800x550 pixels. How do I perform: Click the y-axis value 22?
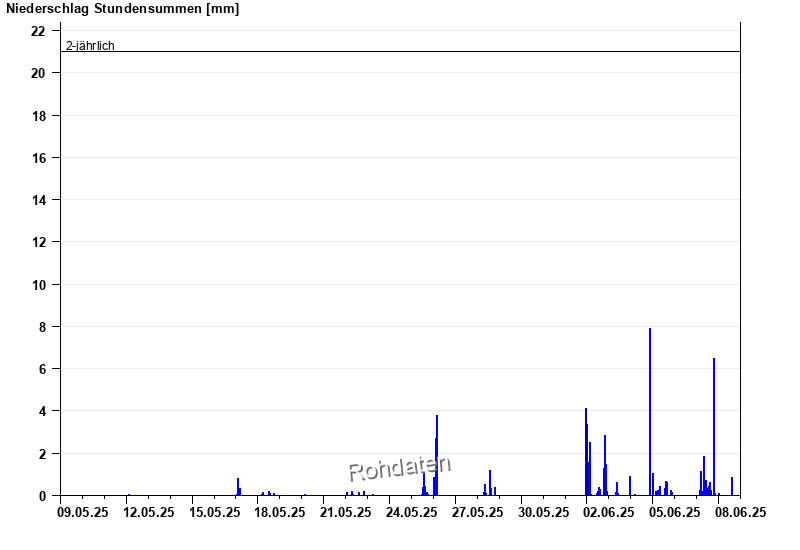click(38, 31)
